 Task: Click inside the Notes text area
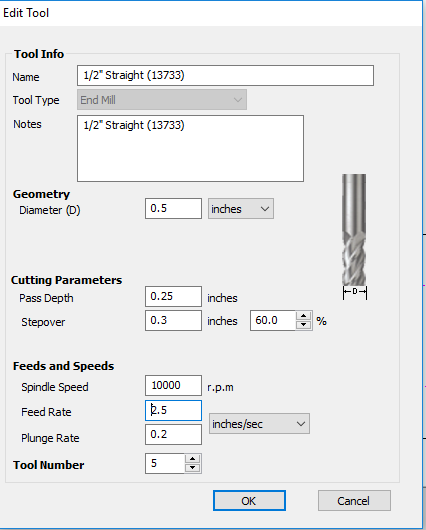[190, 148]
